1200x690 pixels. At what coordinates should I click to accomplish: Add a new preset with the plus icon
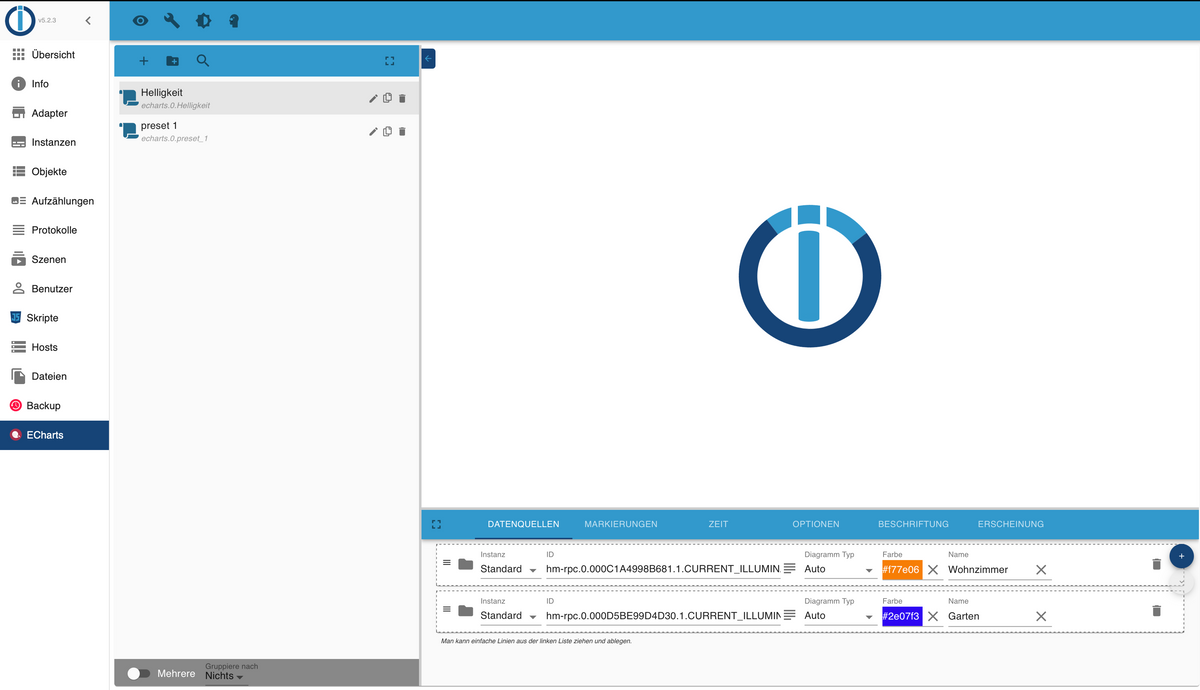(x=143, y=61)
